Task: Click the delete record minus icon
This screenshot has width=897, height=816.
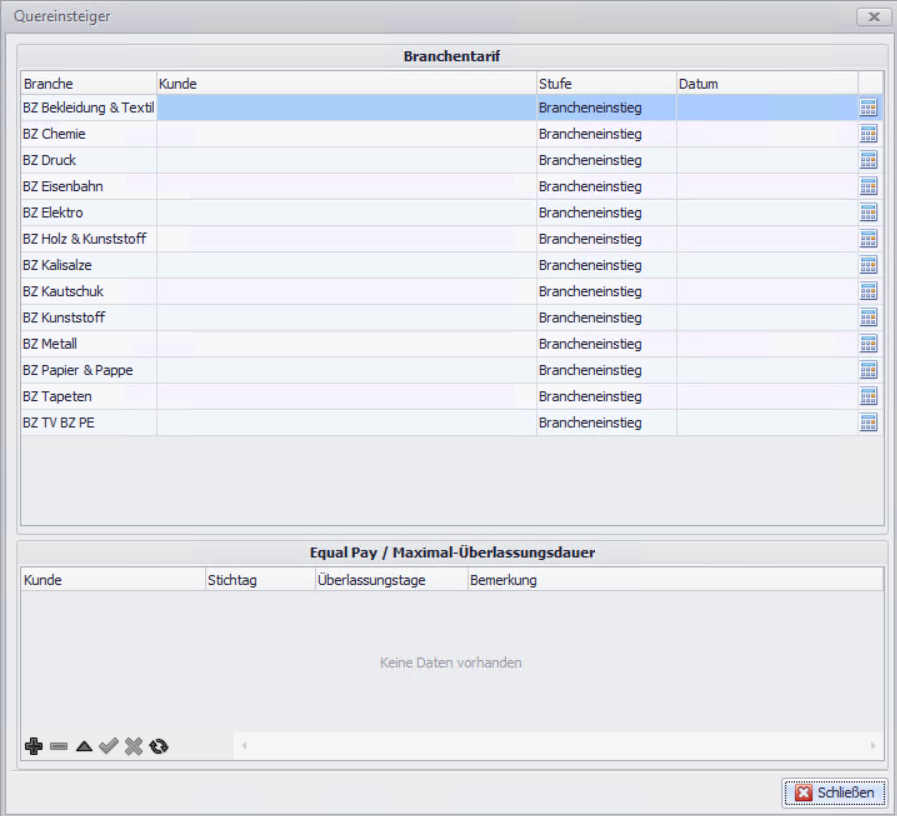Action: [x=58, y=746]
